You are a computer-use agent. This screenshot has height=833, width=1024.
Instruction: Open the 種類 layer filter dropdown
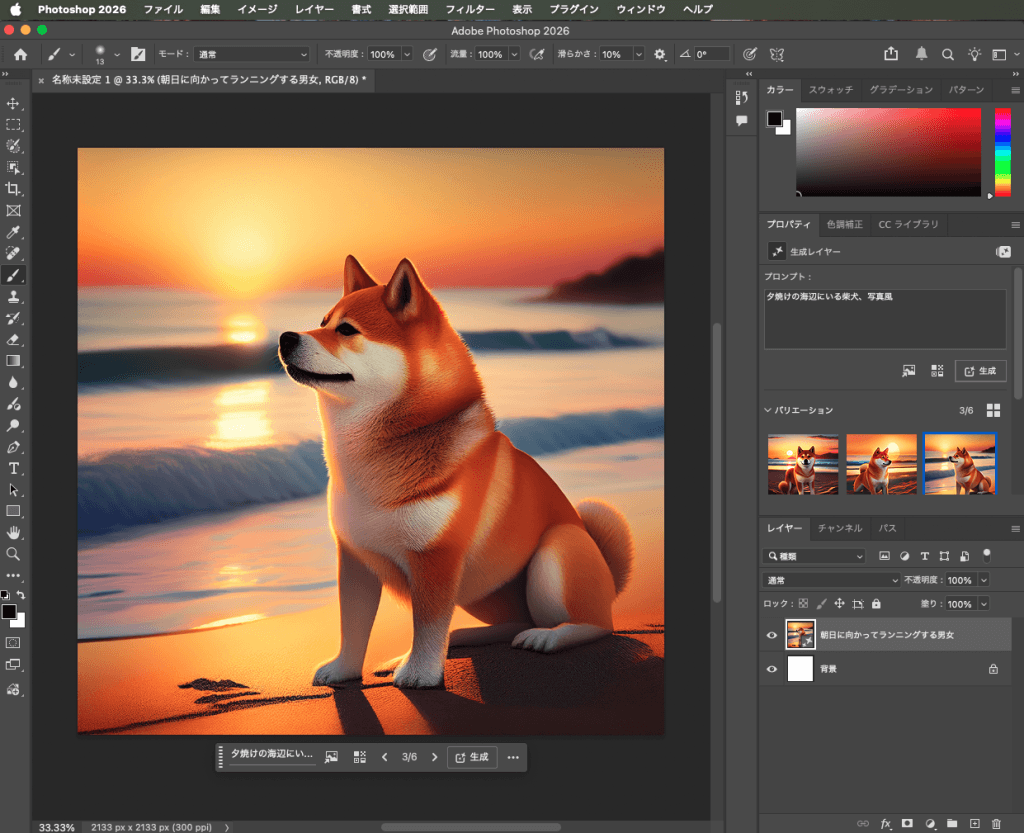(x=814, y=556)
